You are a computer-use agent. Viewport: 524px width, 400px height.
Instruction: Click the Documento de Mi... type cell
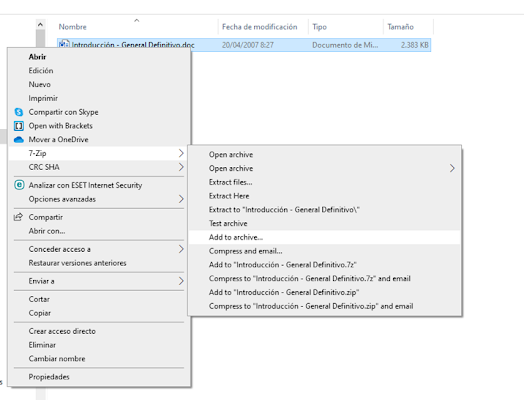tap(345, 45)
